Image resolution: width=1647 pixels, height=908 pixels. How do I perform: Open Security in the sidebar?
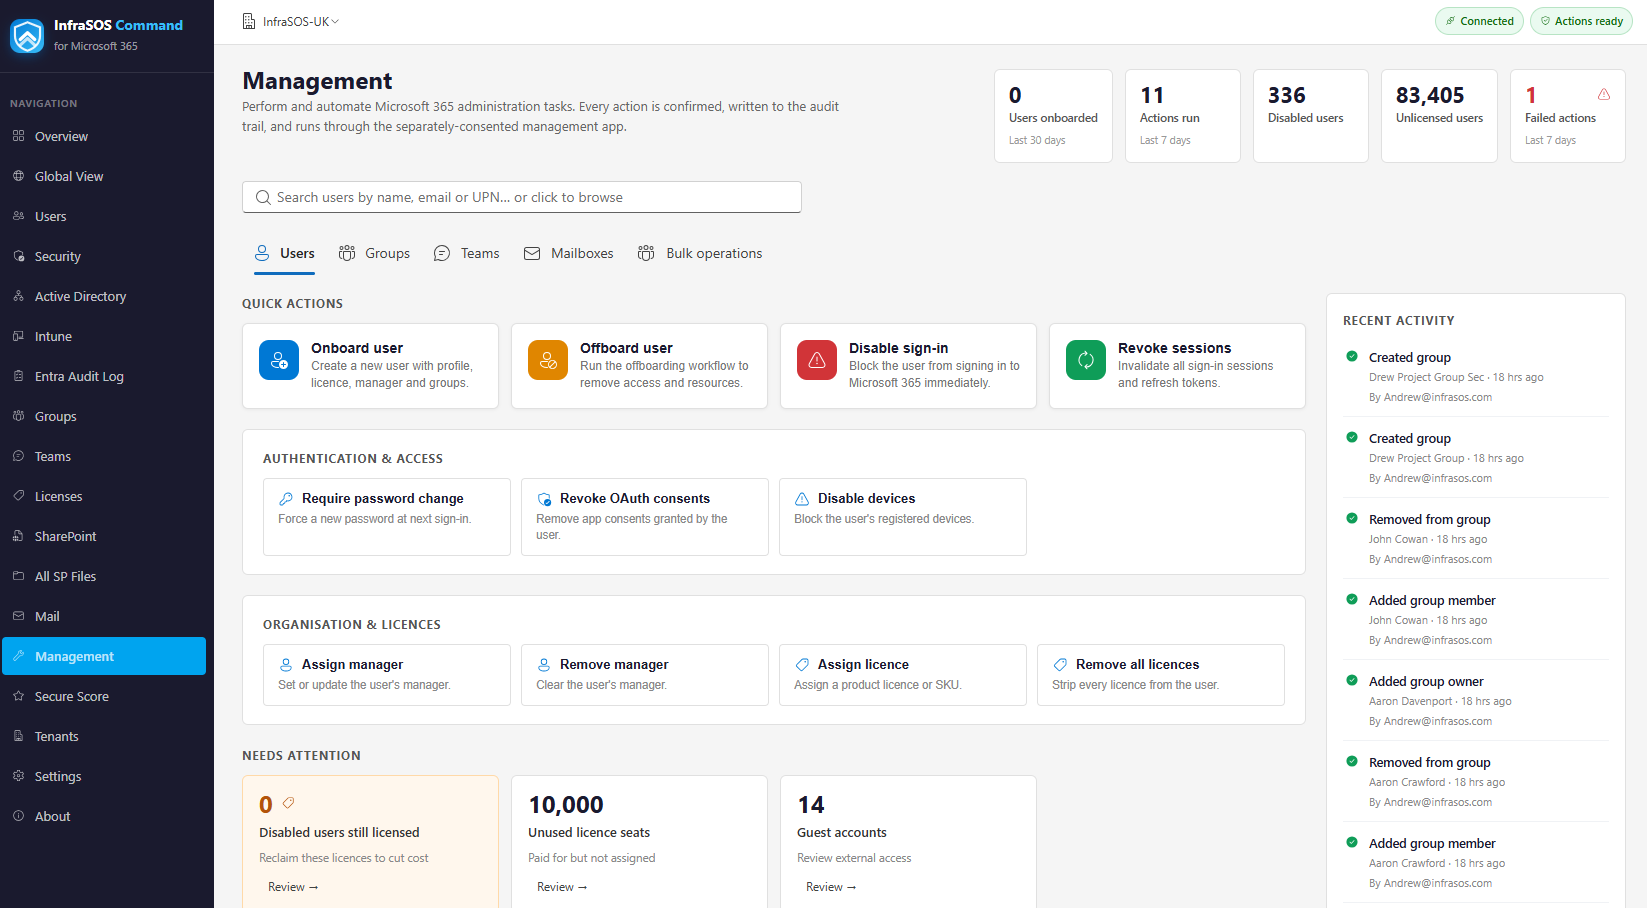tap(104, 256)
